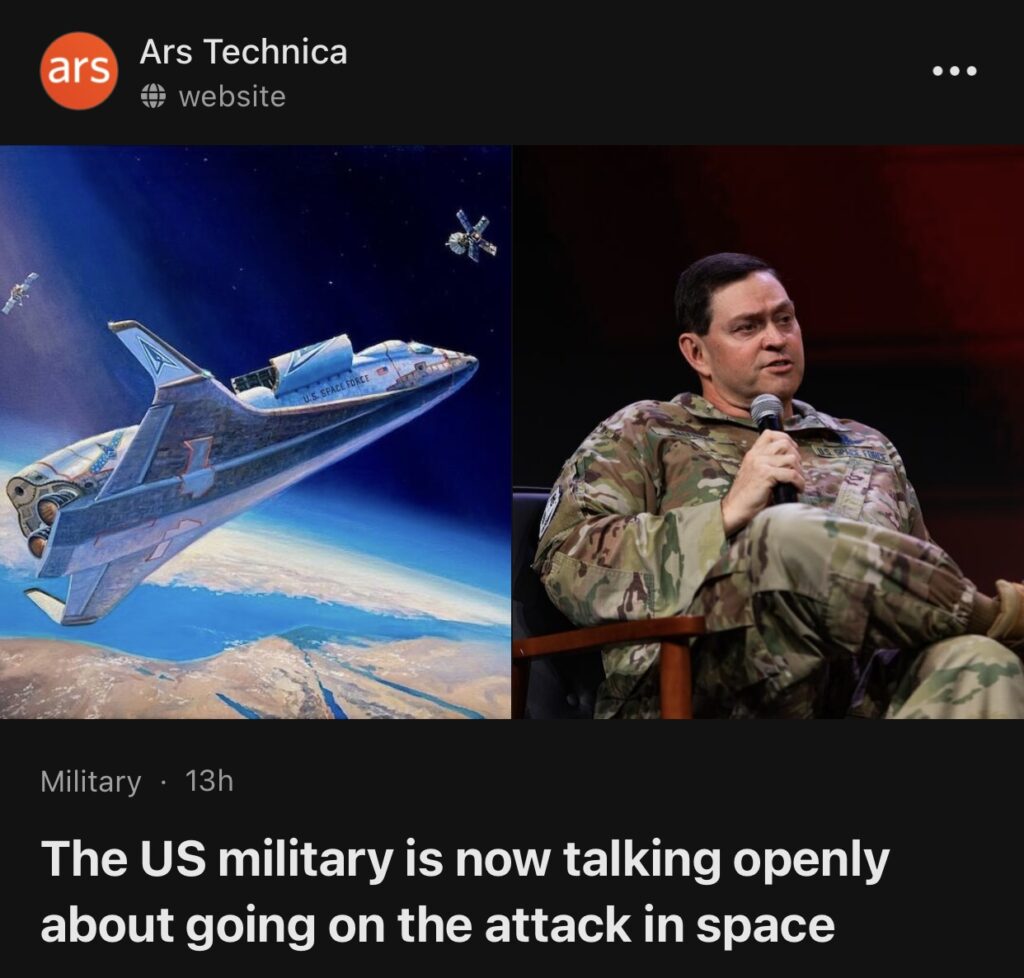Click the Space Force name tape on the uniform
The height and width of the screenshot is (978, 1024).
point(851,455)
